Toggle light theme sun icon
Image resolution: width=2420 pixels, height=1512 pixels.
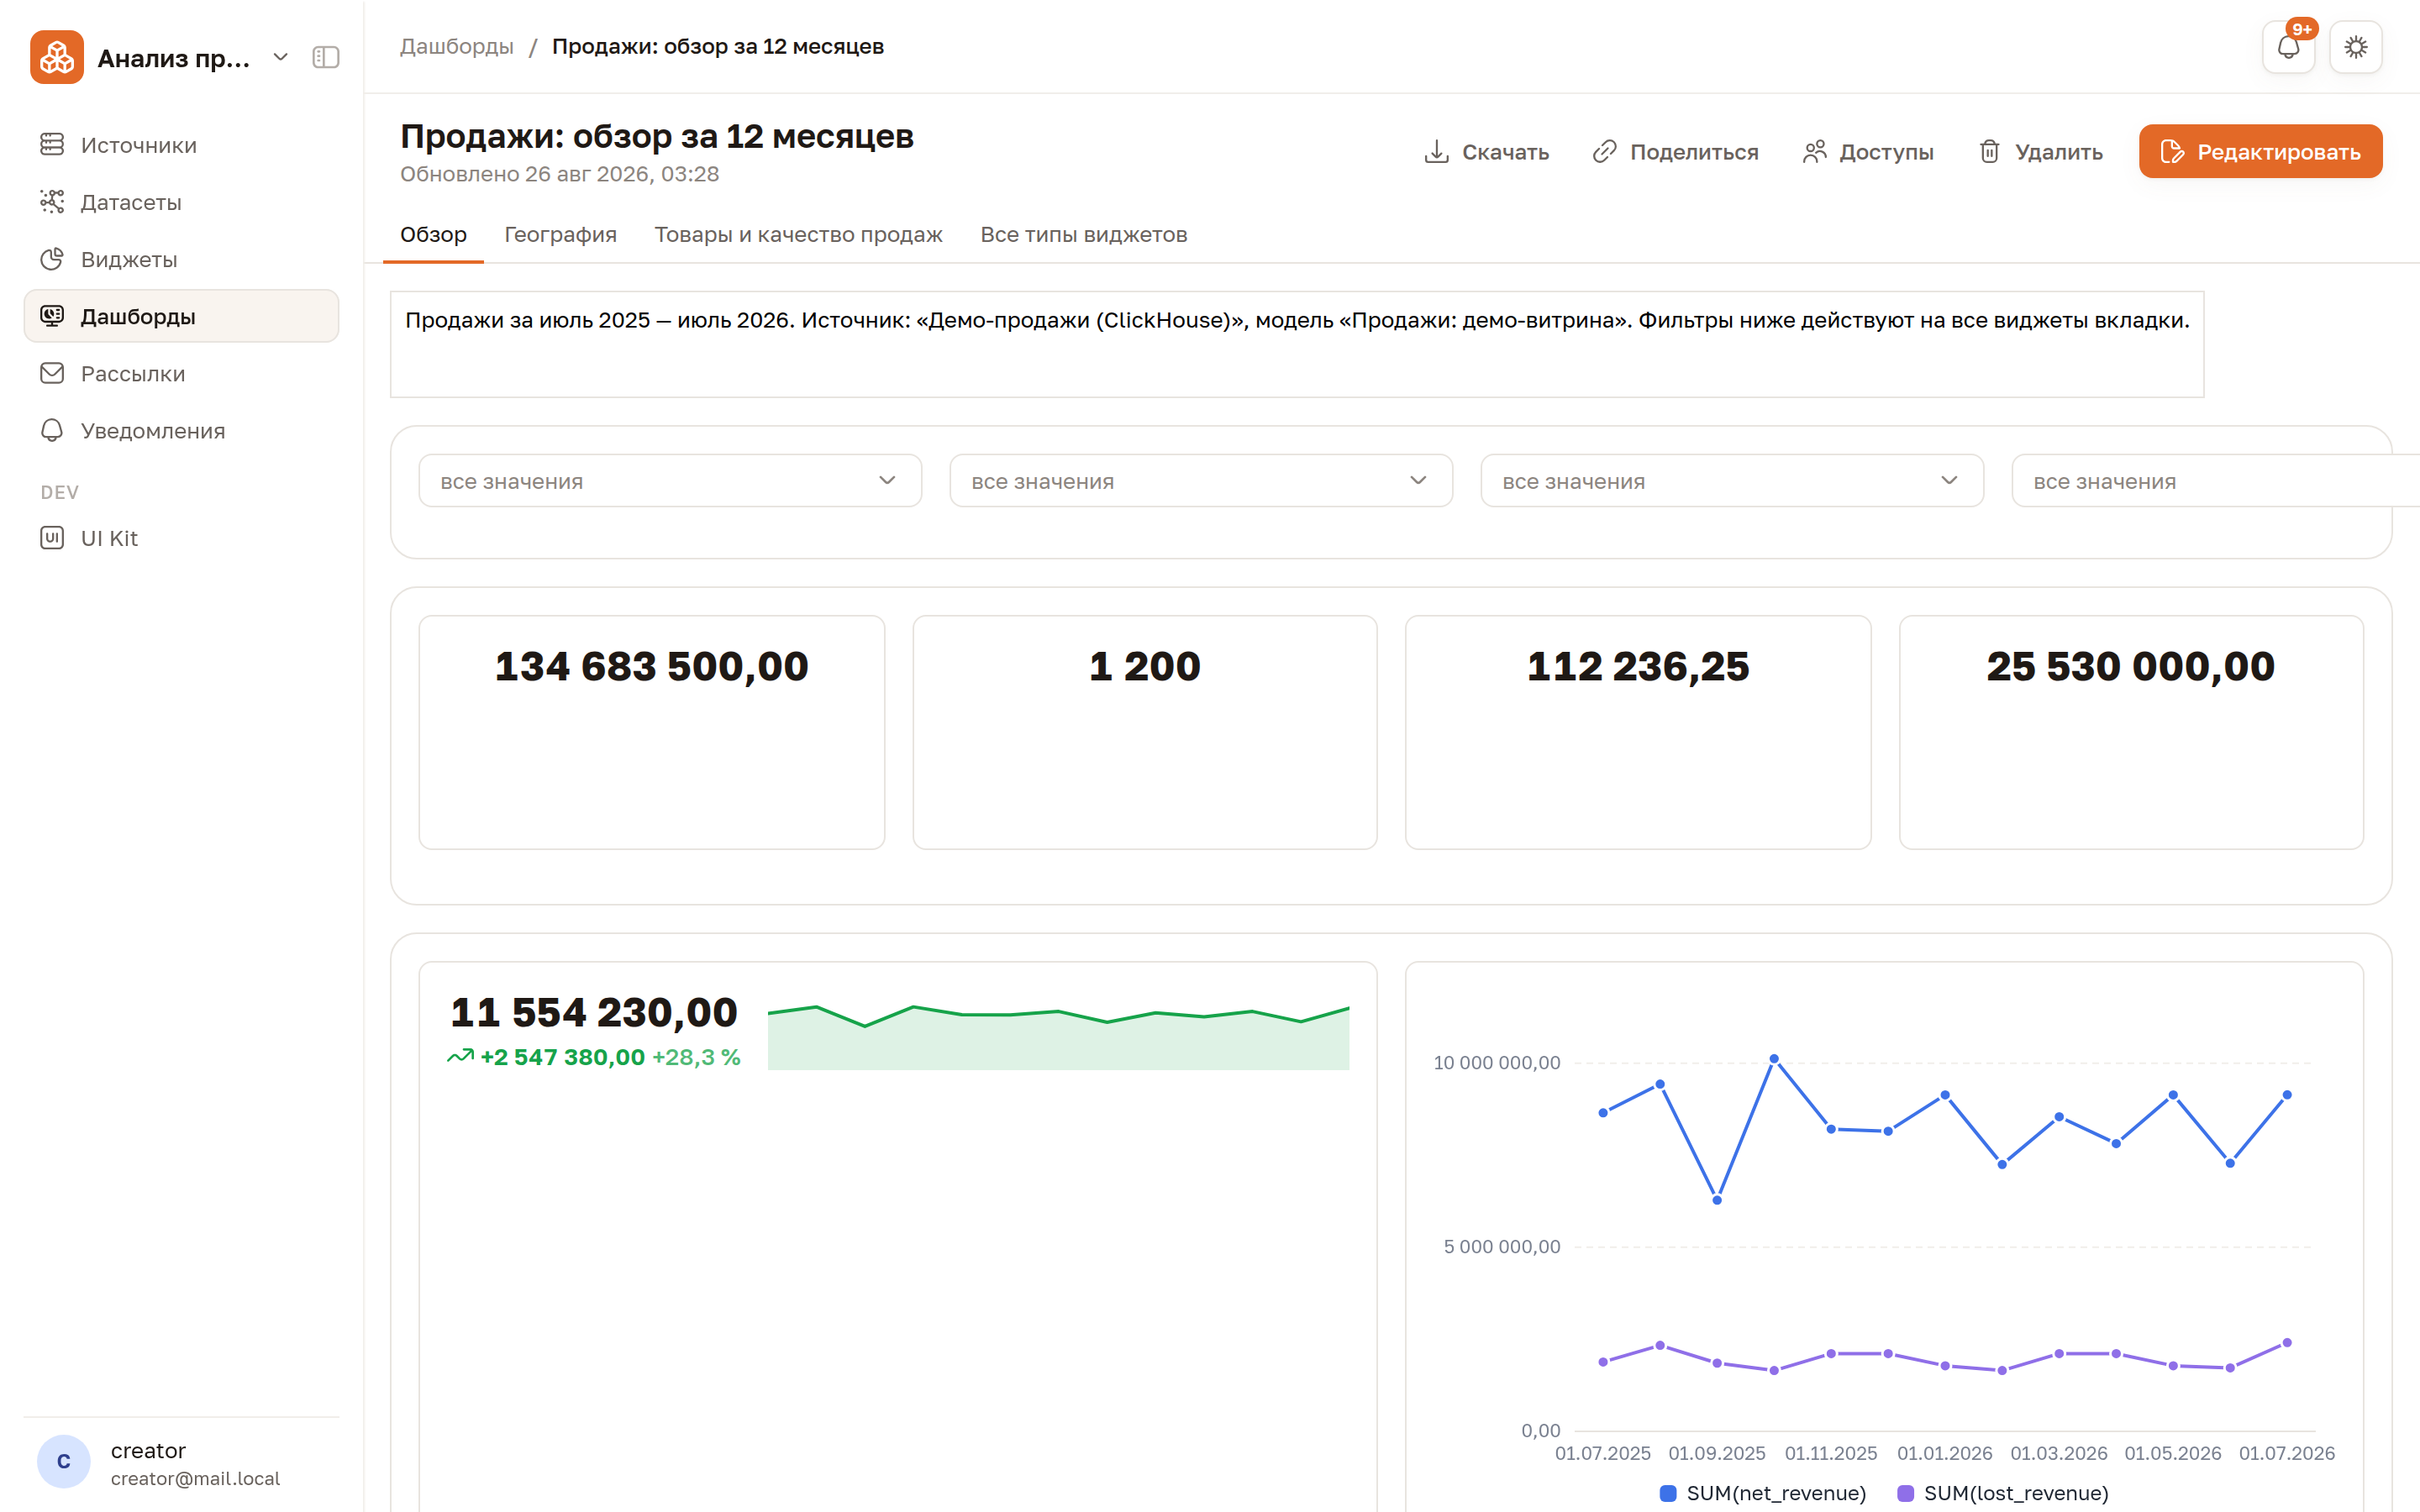(2355, 47)
